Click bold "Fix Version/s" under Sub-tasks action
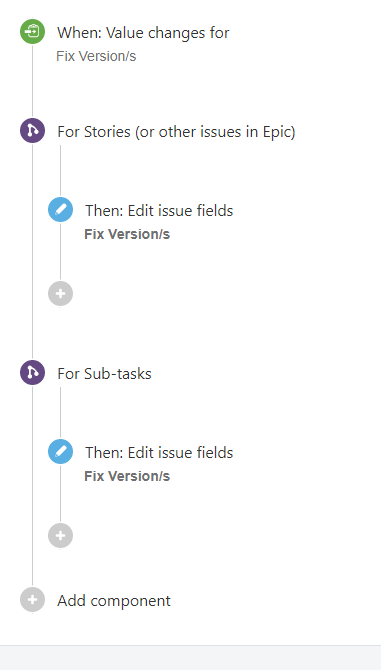This screenshot has width=381, height=670. point(127,476)
